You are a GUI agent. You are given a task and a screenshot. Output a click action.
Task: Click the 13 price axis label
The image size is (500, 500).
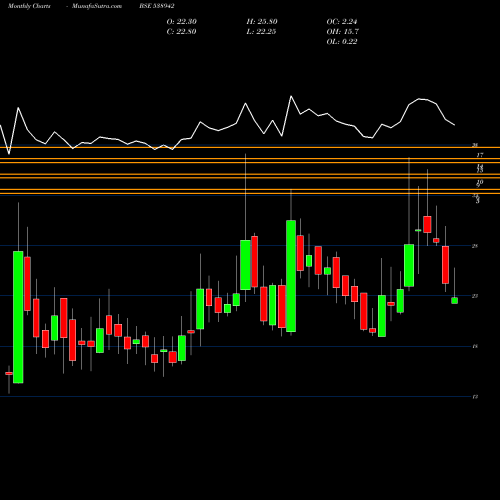pyautogui.click(x=475, y=397)
